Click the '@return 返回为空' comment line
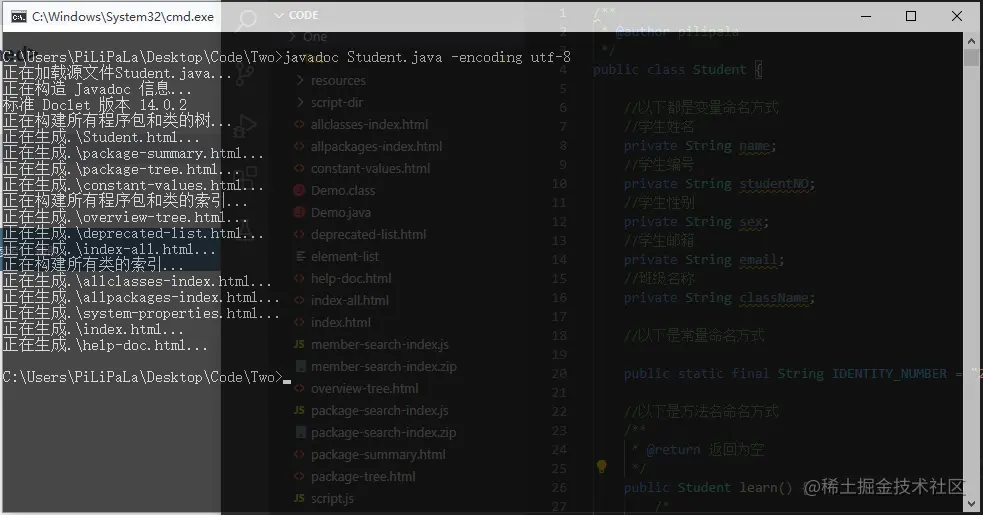Screen dimensions: 983x515 point(698,450)
